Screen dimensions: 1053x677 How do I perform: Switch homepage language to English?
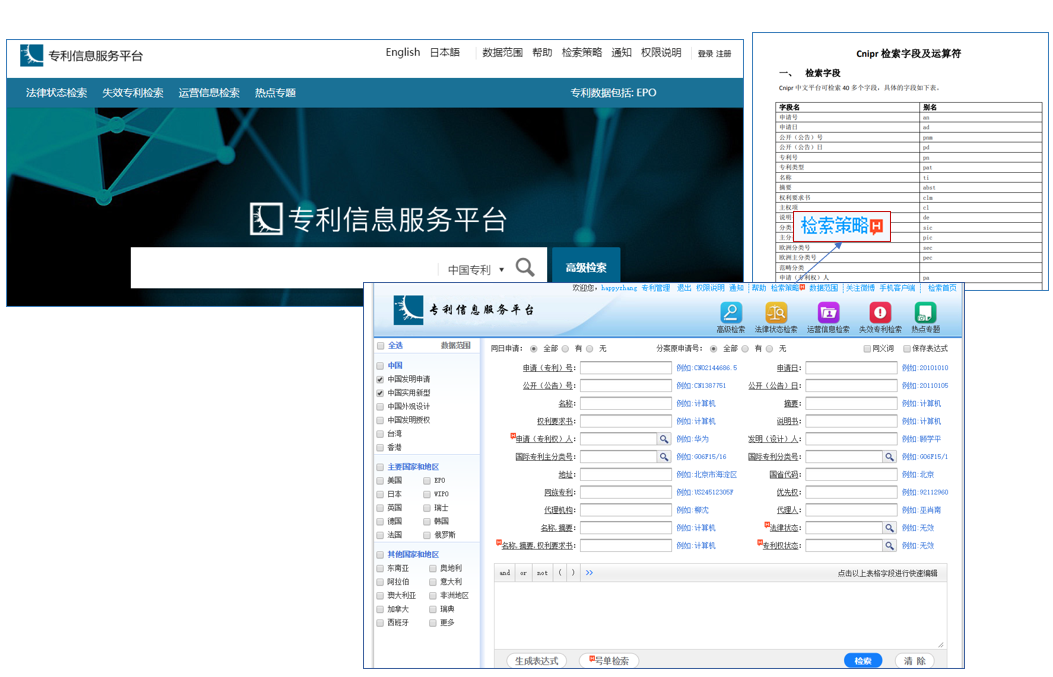403,52
